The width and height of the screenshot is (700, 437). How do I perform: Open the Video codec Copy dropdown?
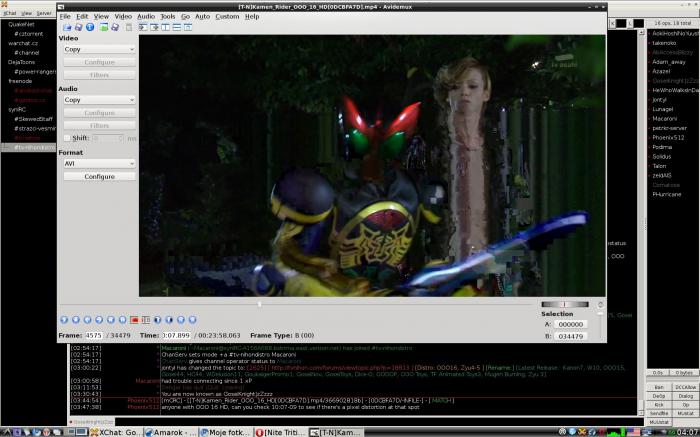[99, 49]
